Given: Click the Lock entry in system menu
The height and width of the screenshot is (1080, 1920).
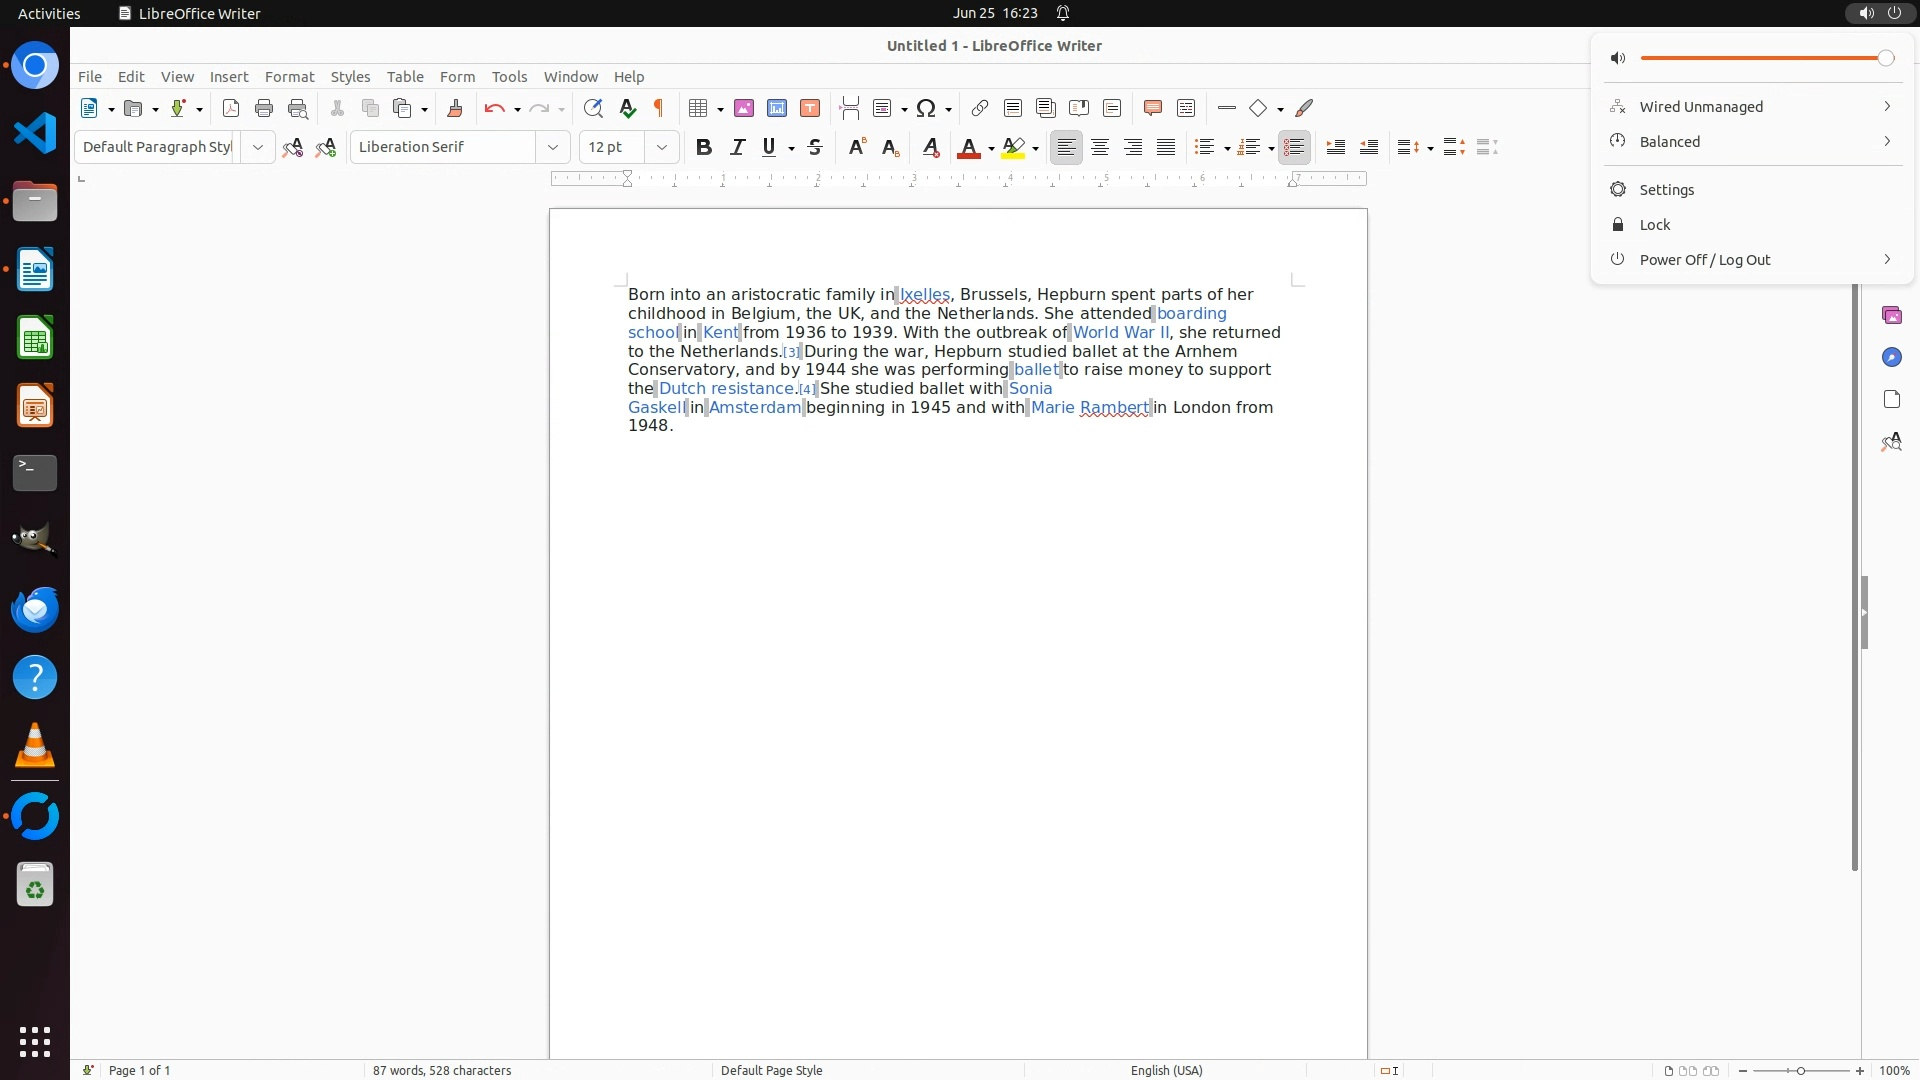Looking at the screenshot, I should [x=1654, y=225].
